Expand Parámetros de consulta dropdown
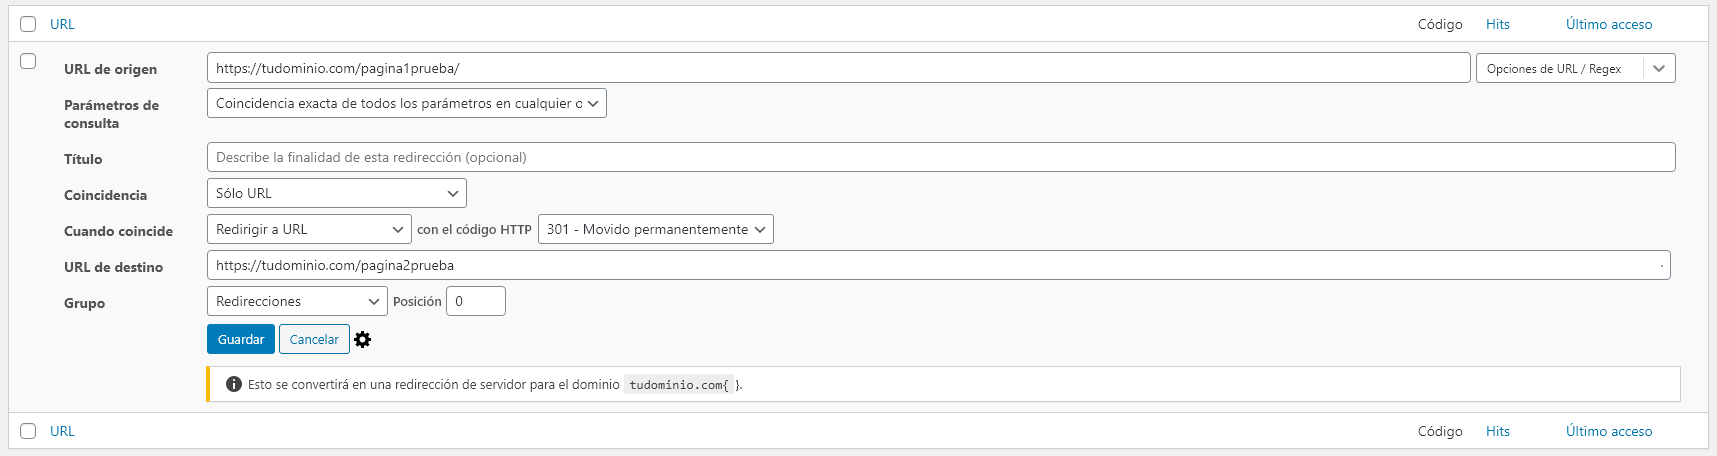 [x=406, y=103]
